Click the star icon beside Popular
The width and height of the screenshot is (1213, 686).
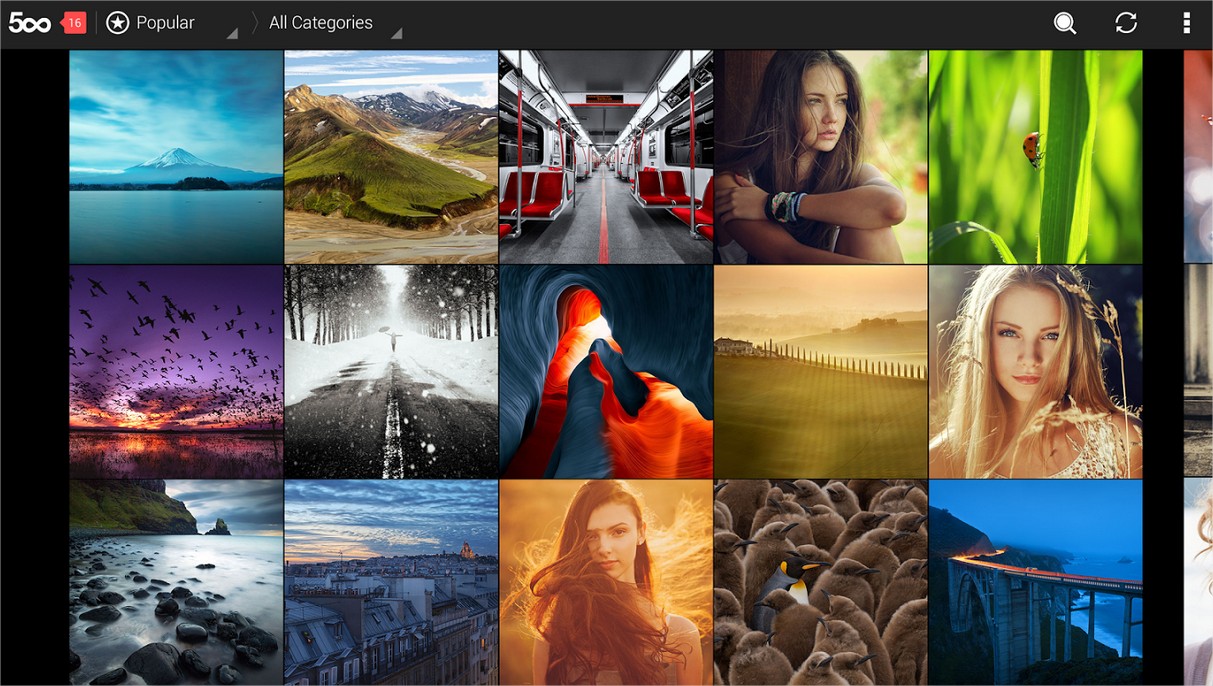tap(118, 23)
